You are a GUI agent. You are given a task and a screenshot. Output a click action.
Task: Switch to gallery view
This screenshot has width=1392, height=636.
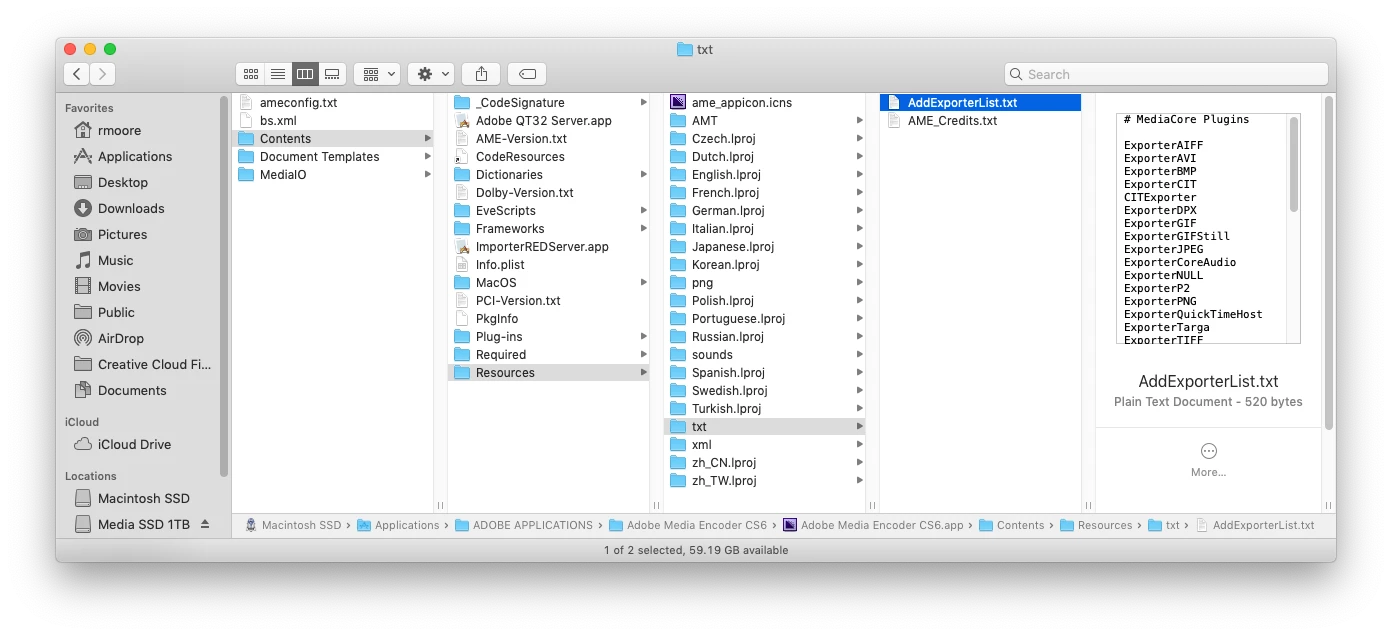point(333,74)
